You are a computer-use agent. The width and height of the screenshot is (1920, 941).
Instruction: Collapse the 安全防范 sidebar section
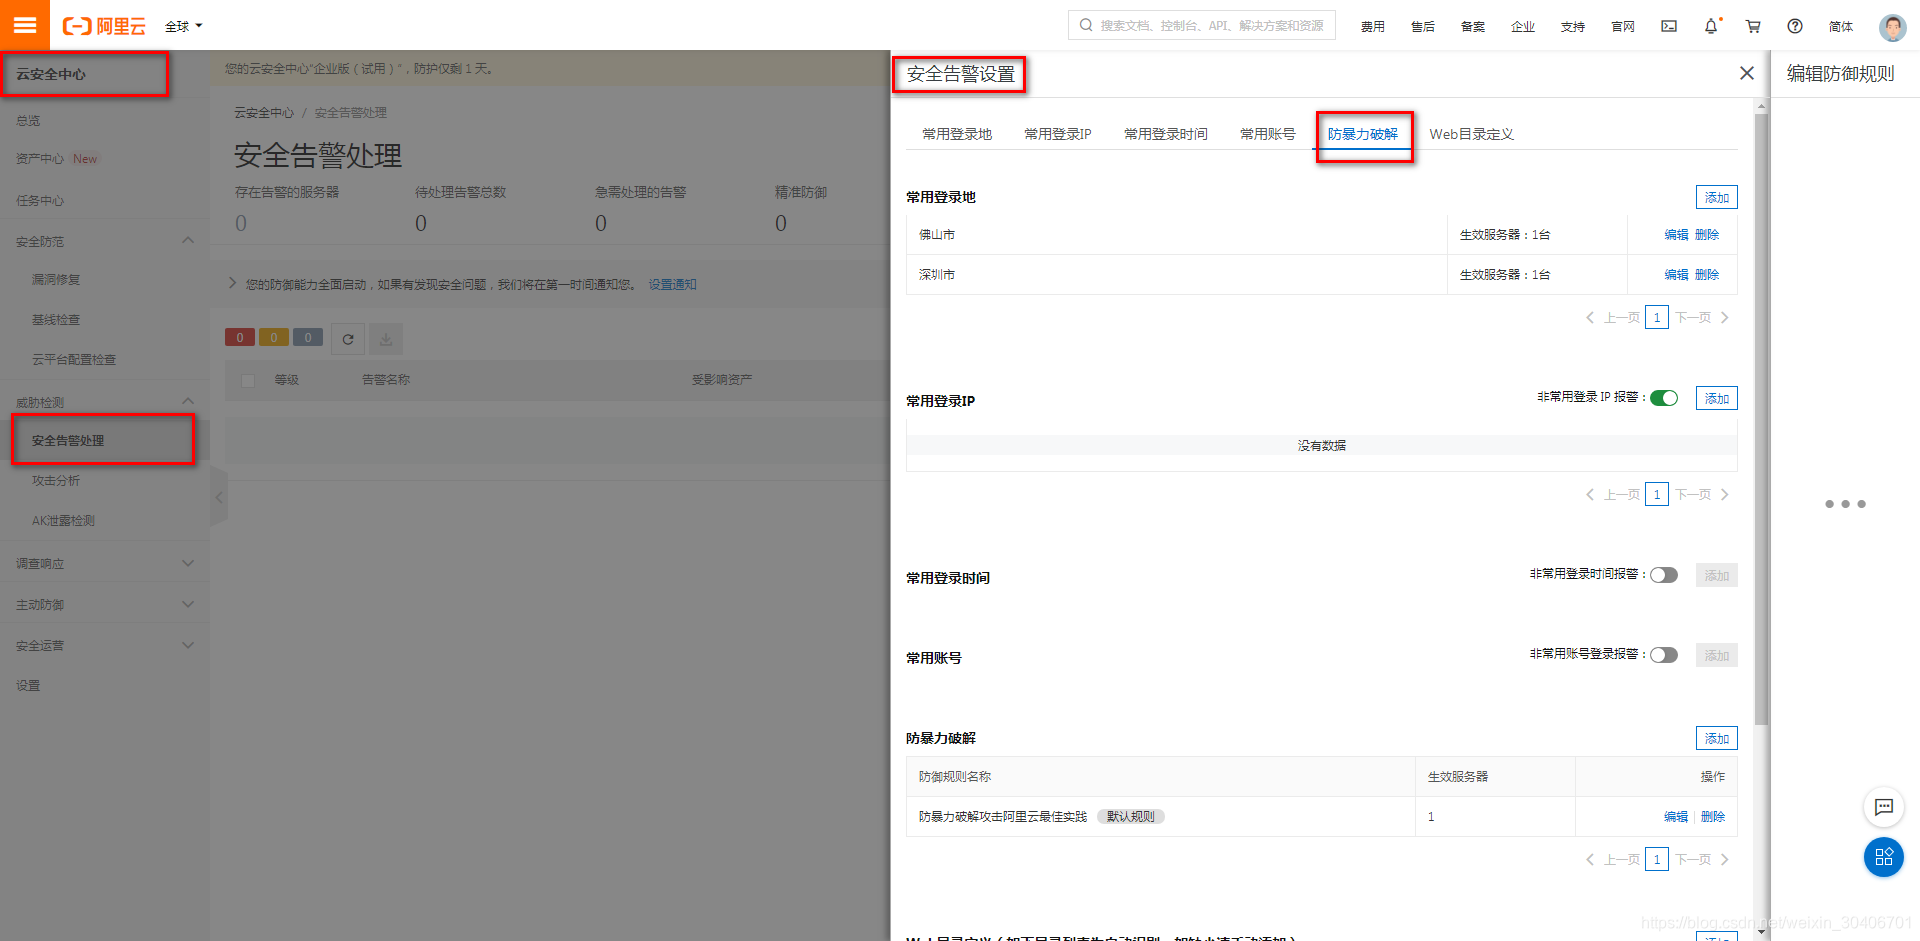(x=188, y=241)
